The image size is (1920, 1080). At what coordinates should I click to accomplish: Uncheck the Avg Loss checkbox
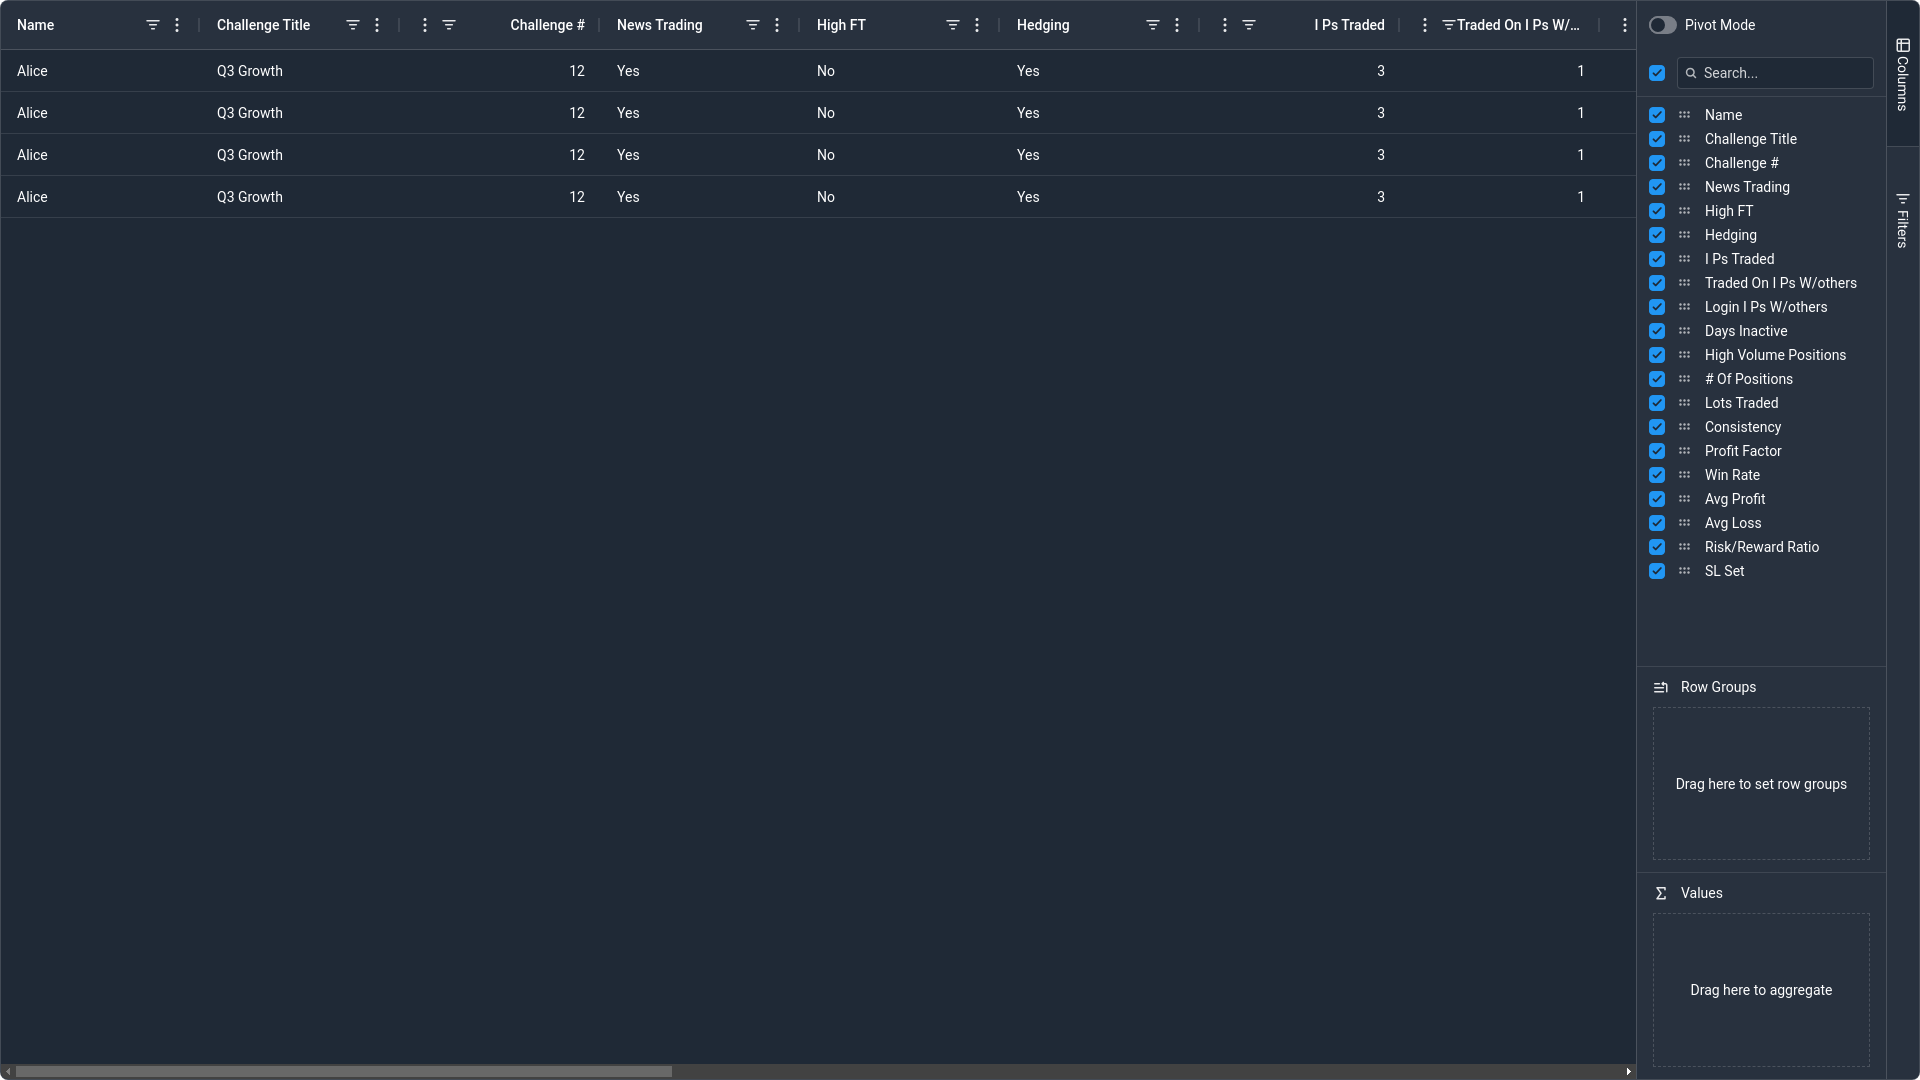pos(1657,523)
